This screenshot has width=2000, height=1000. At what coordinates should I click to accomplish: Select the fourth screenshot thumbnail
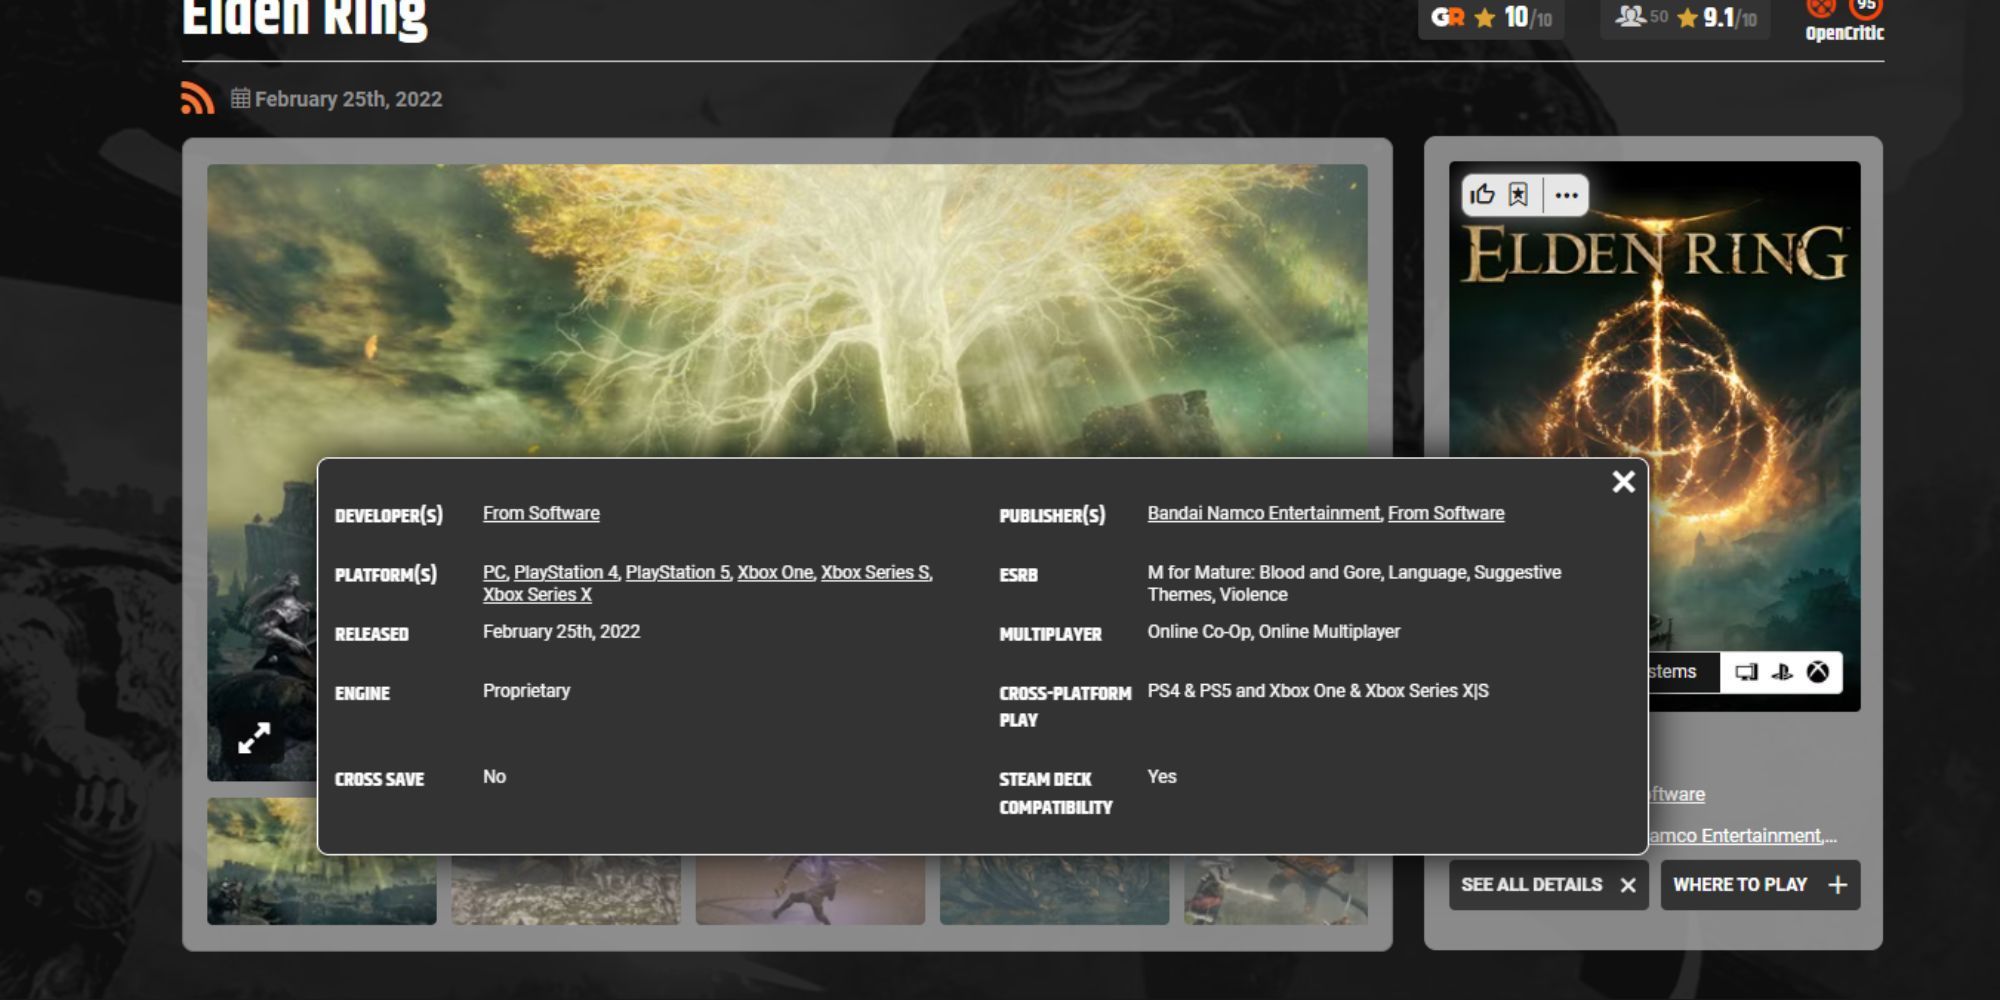coord(1054,890)
